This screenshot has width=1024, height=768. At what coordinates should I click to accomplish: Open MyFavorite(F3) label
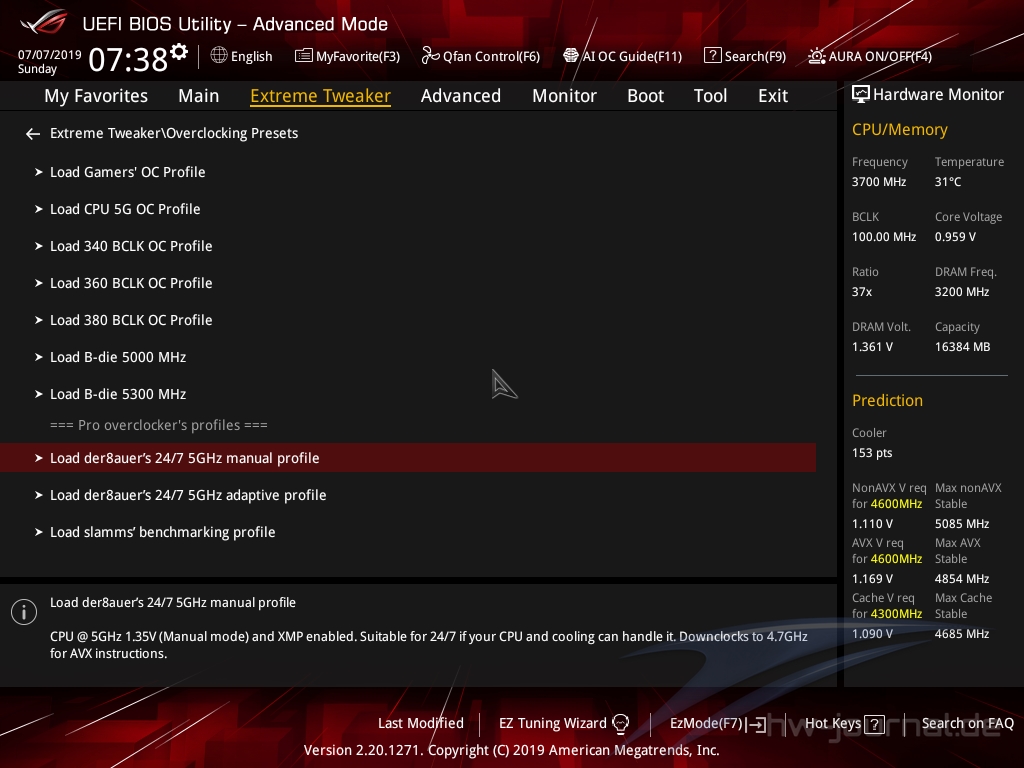(x=358, y=57)
